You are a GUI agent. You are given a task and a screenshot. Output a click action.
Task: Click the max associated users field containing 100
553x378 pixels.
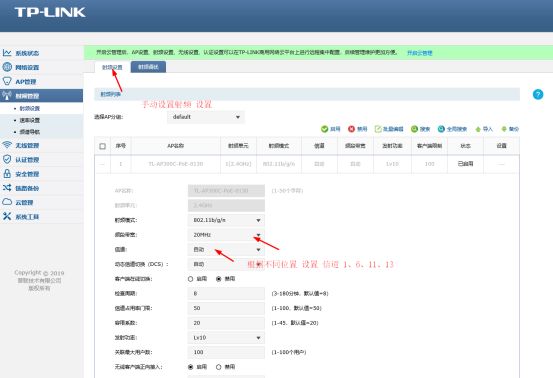tap(226, 352)
